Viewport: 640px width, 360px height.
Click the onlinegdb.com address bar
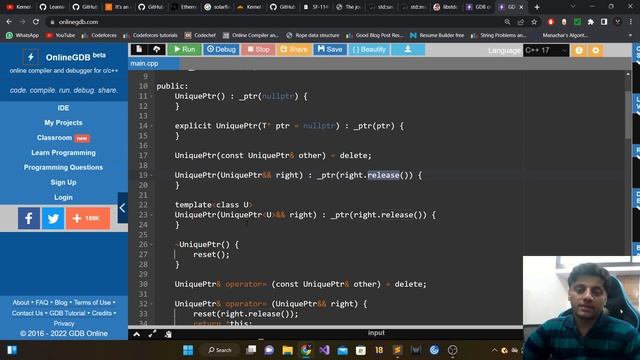(x=273, y=22)
